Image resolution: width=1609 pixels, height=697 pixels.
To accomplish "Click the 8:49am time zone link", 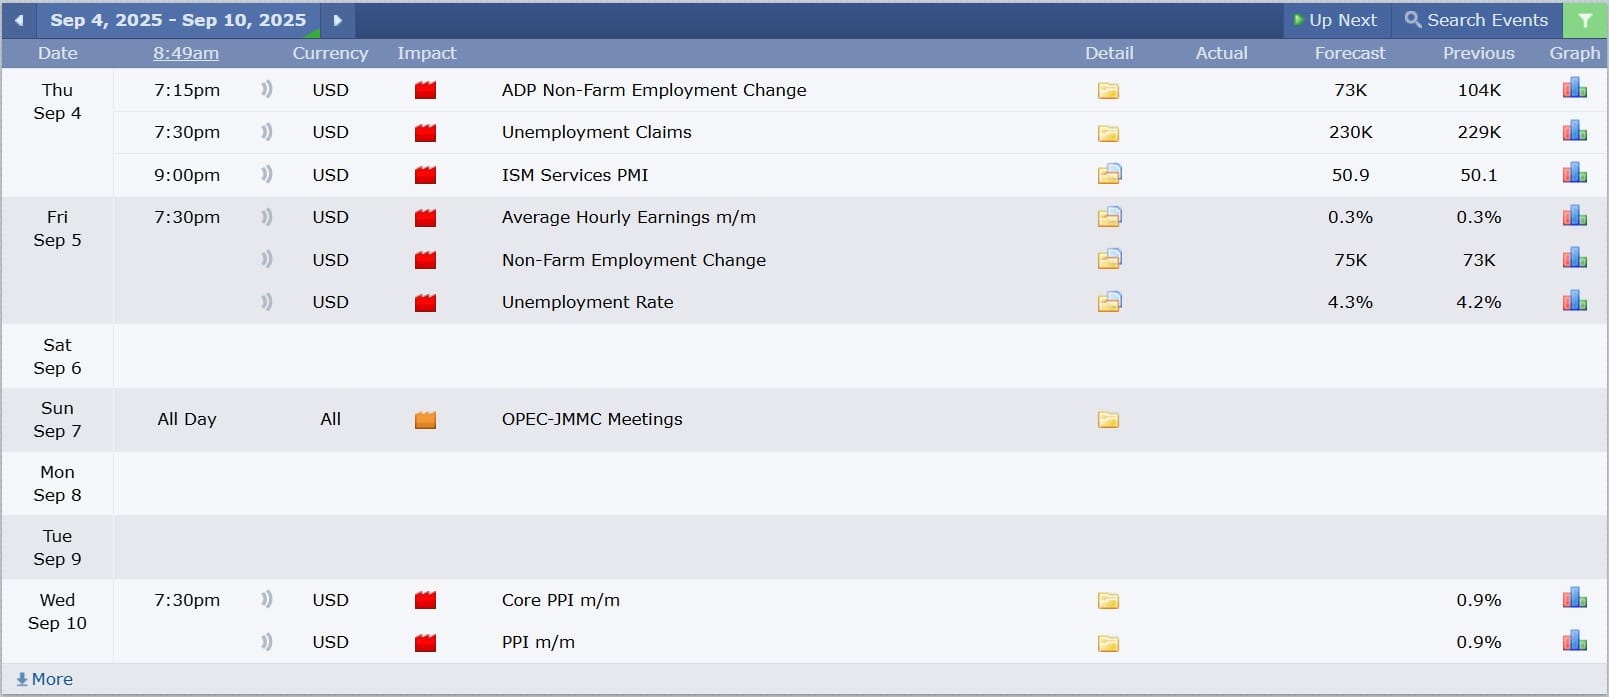I will coord(186,53).
